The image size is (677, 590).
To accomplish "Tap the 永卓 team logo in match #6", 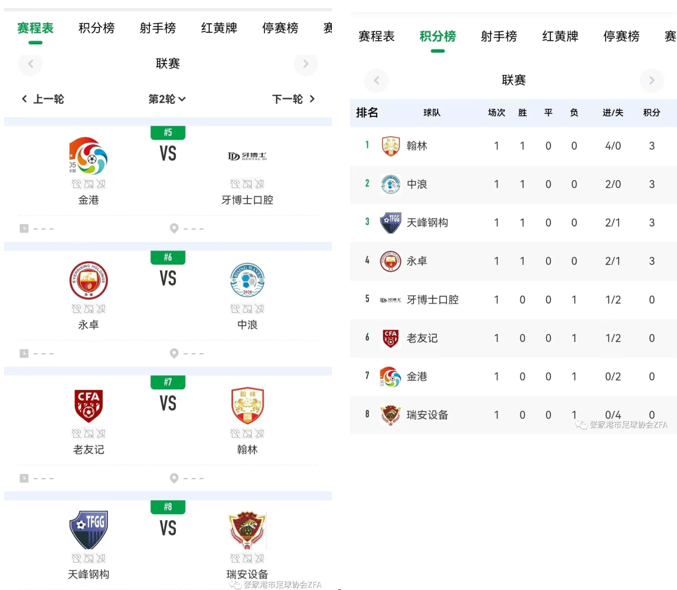I will coord(89,280).
